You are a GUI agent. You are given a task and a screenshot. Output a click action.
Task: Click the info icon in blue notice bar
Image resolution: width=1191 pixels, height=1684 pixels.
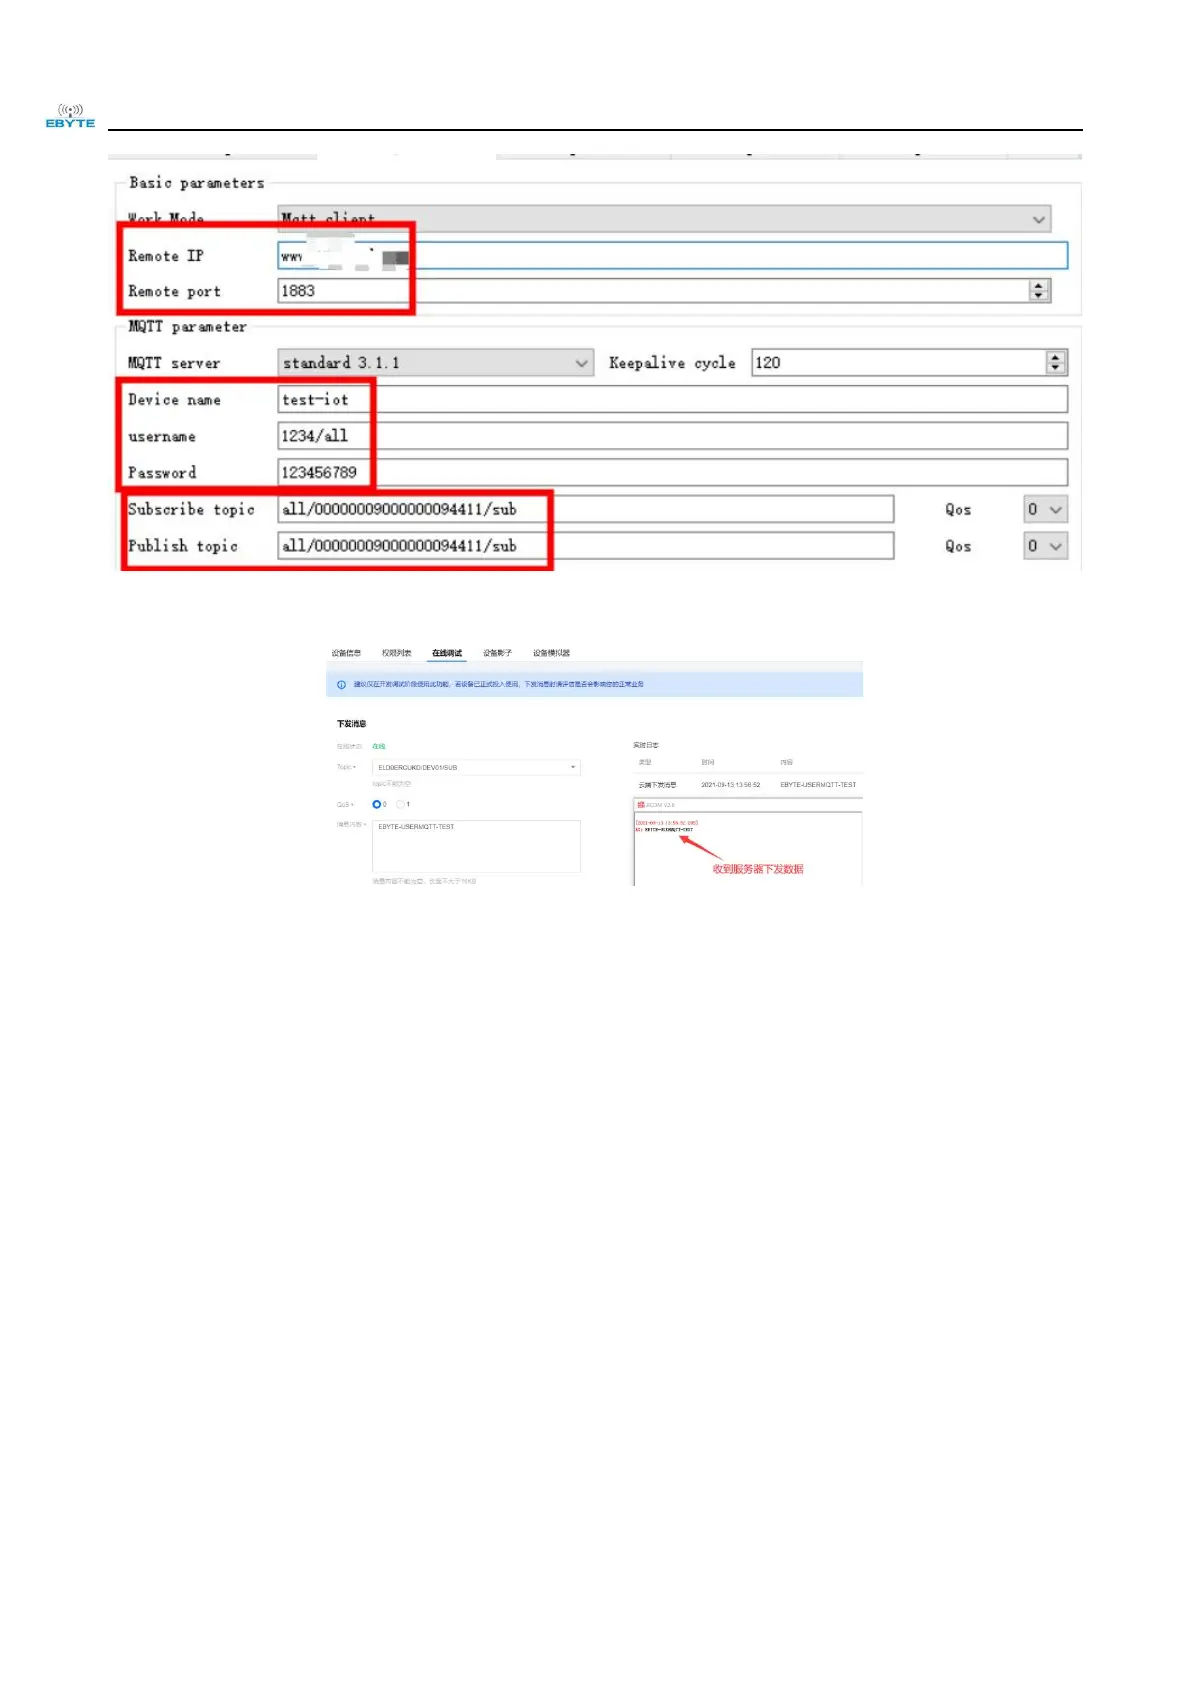click(342, 685)
